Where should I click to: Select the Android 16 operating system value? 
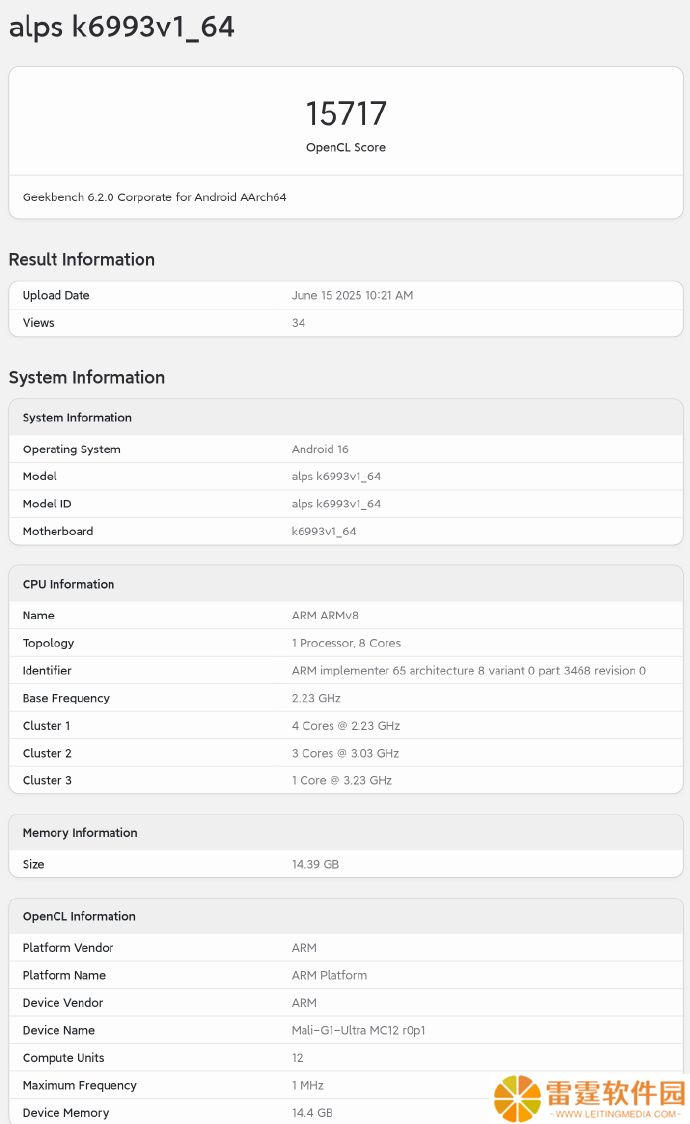[x=320, y=449]
